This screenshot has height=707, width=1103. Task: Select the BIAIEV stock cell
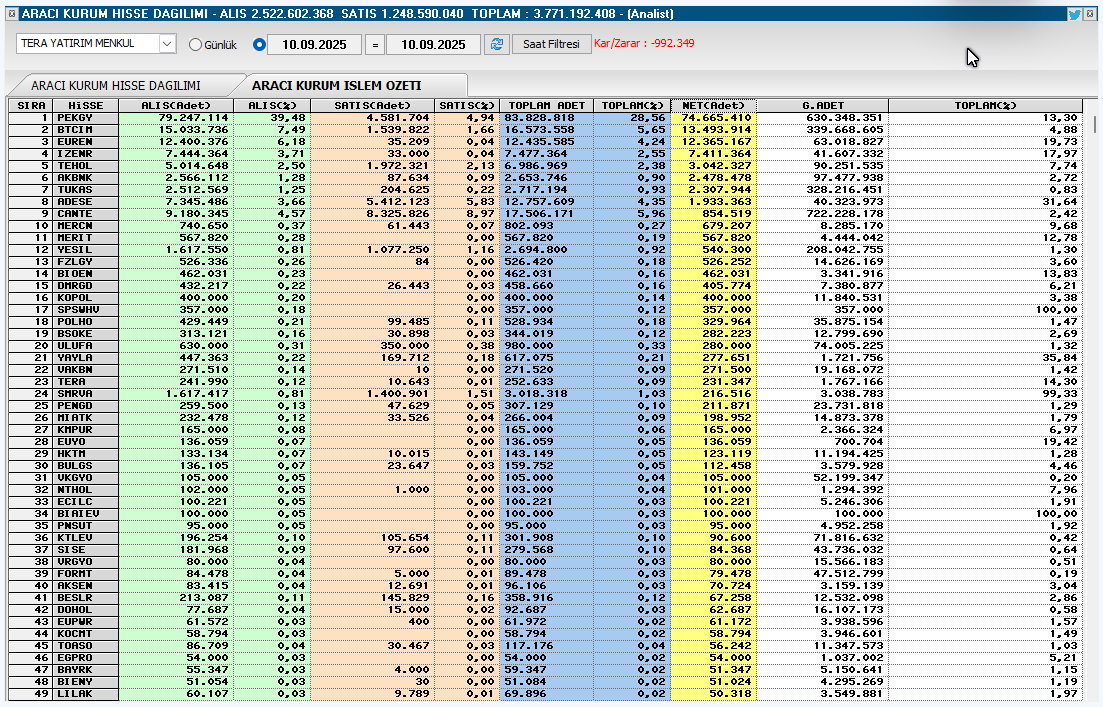[x=86, y=514]
